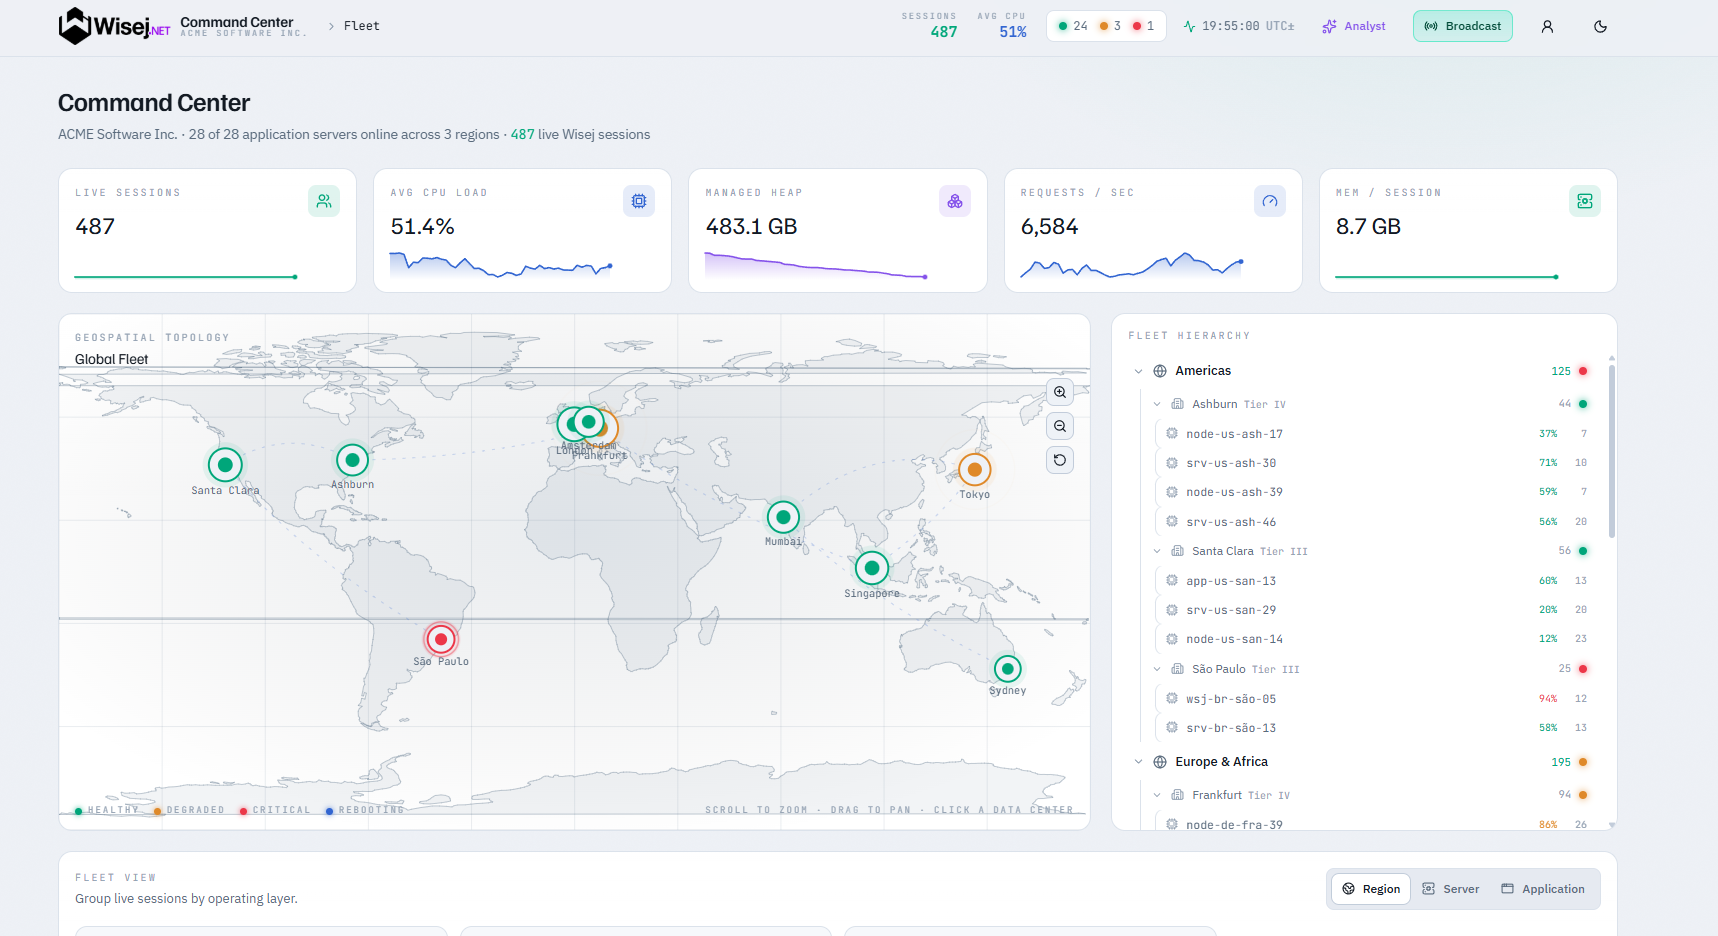This screenshot has width=1718, height=936.
Task: Collapse the Frankfurt Tier IV node
Action: tap(1157, 795)
